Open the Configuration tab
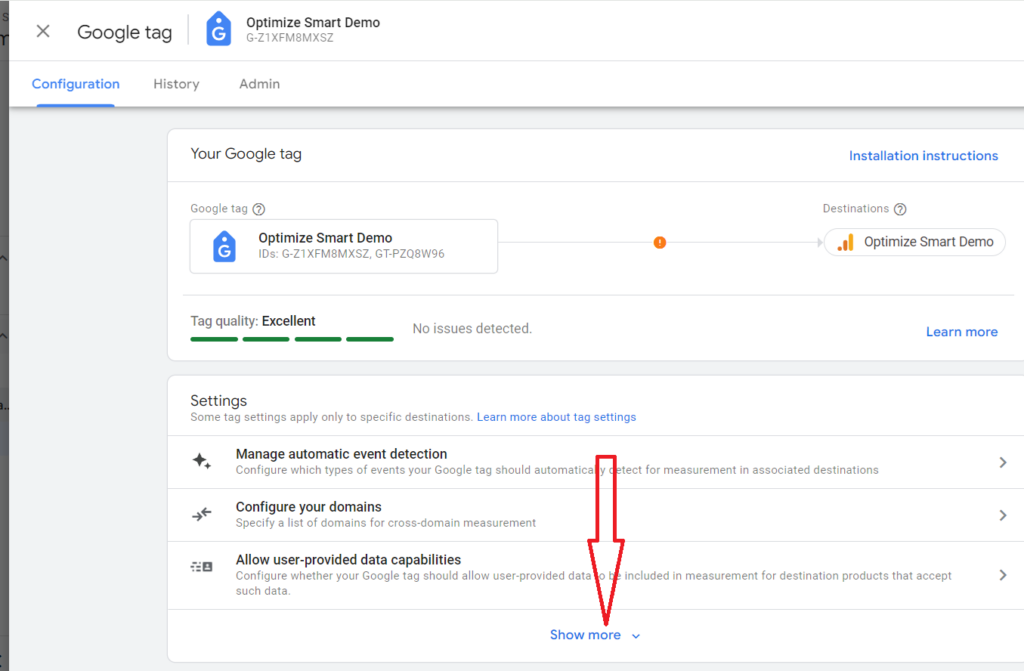The image size is (1024, 671). click(76, 84)
